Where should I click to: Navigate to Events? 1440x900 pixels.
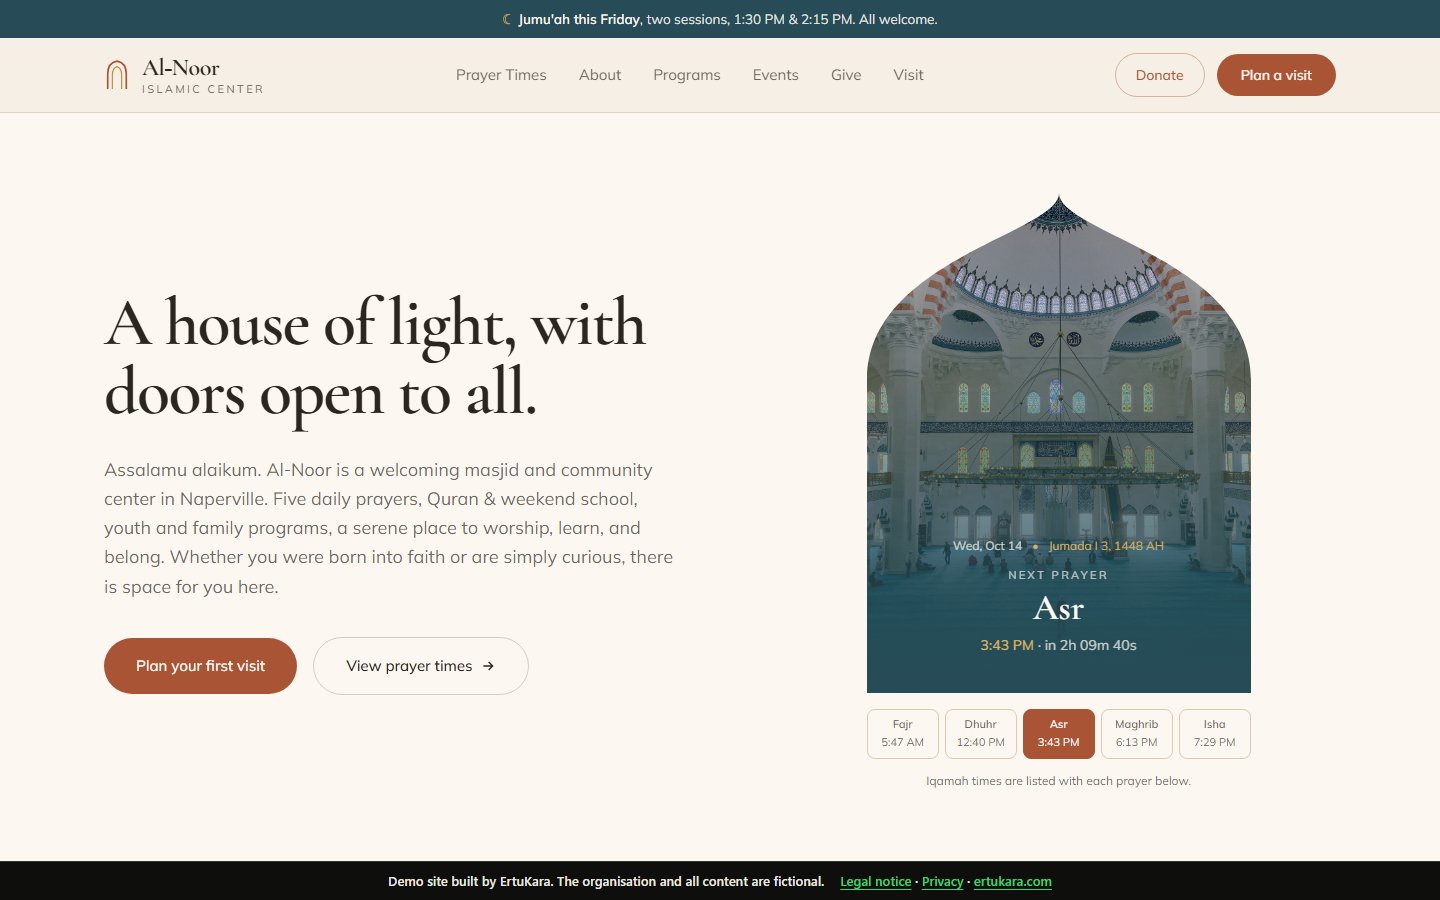click(776, 75)
